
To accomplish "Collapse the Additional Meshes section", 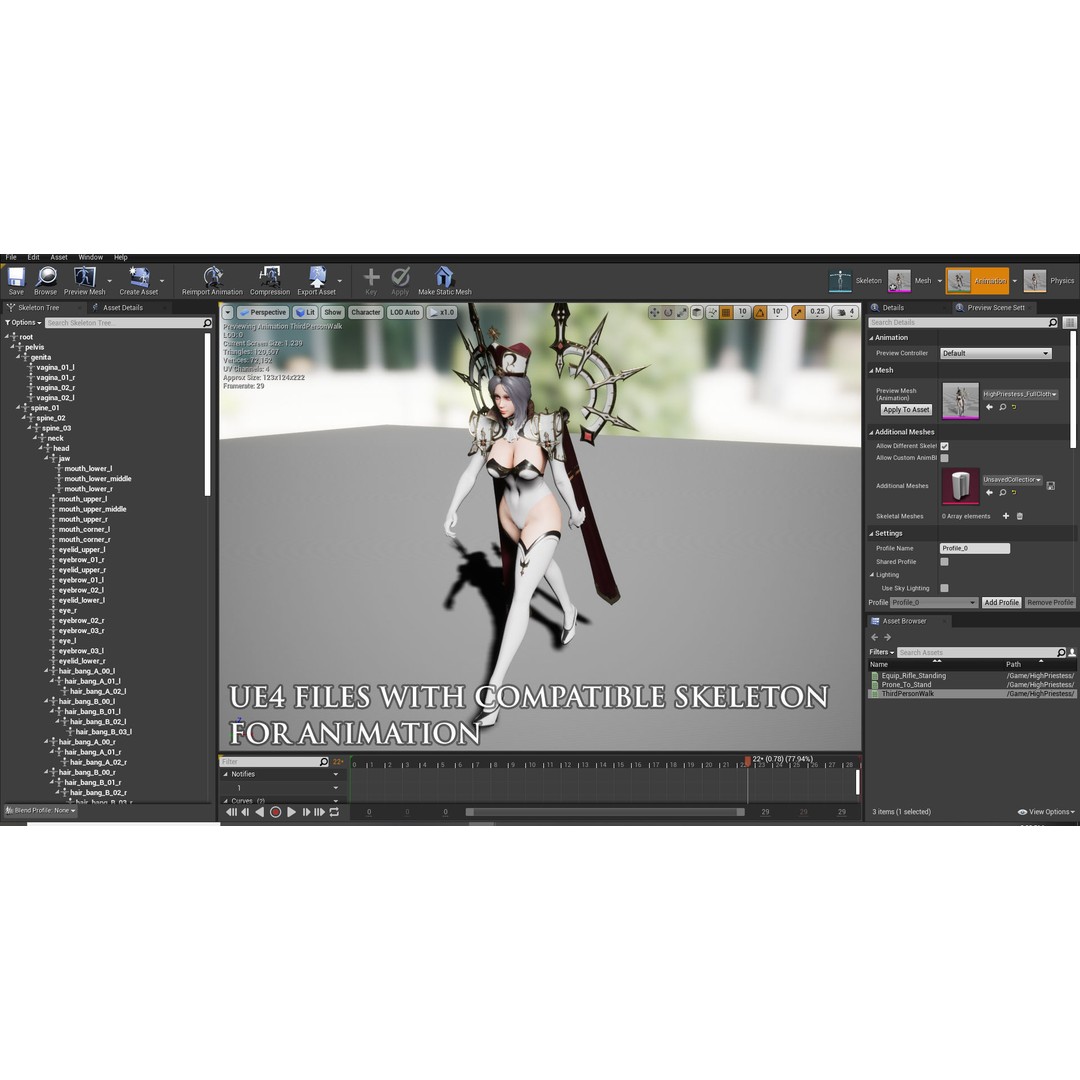I will click(871, 433).
